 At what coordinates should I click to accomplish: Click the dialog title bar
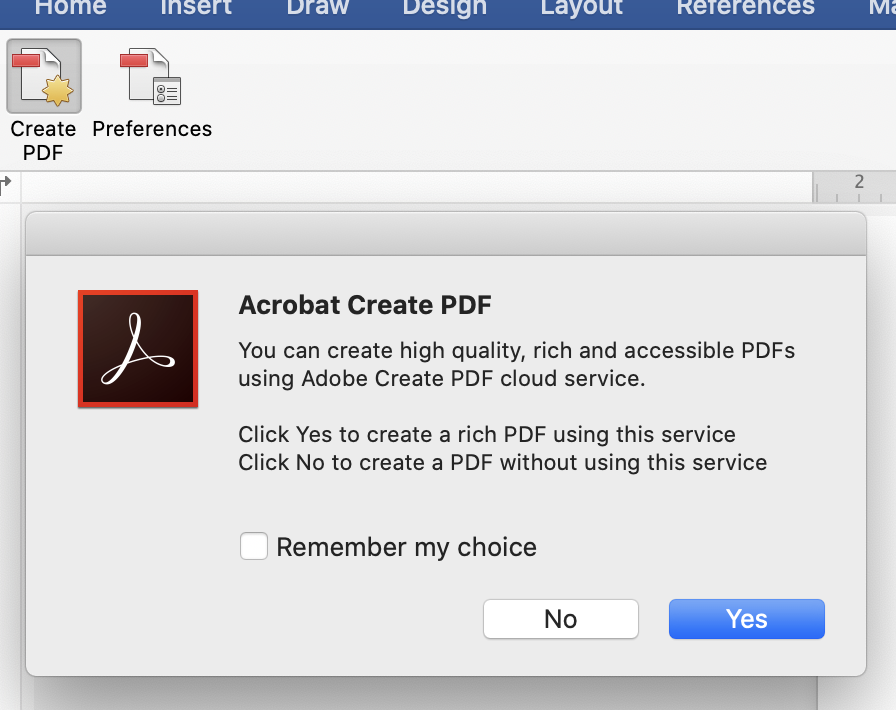[x=446, y=234]
